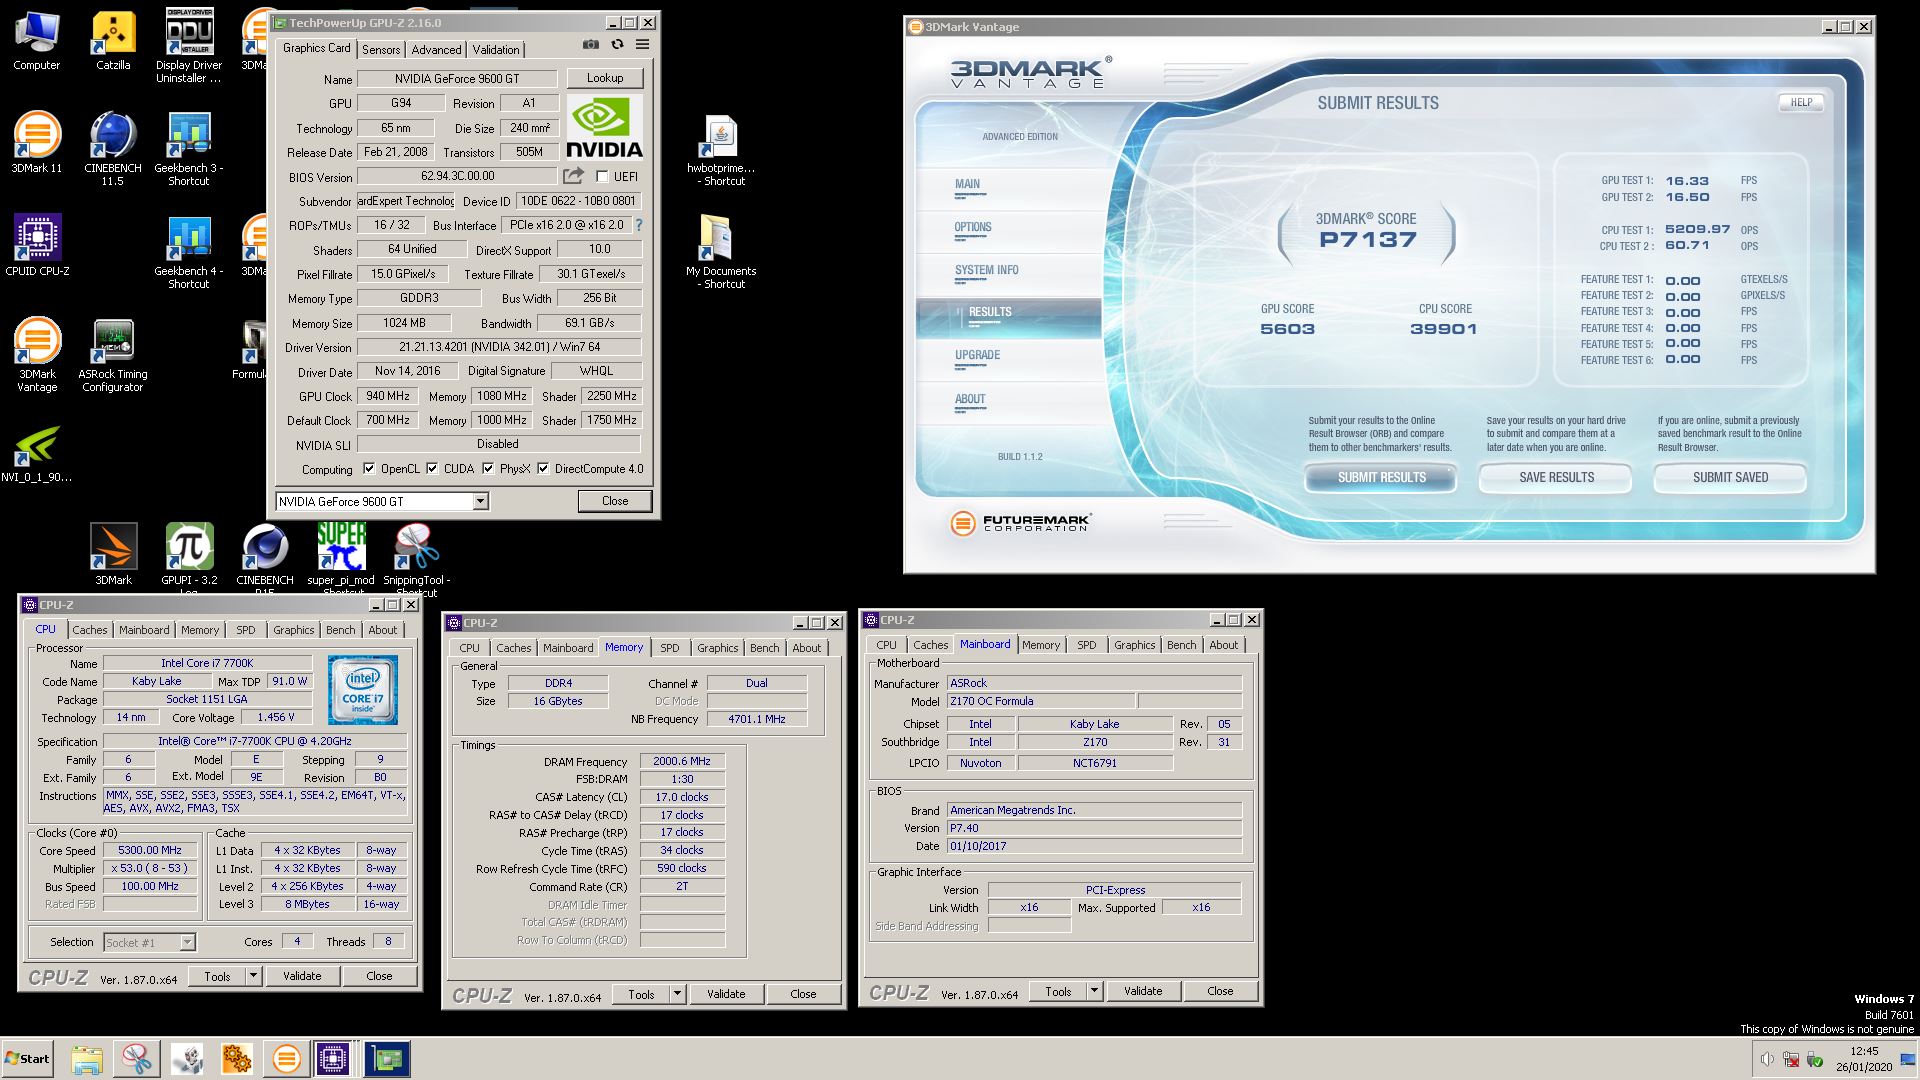The image size is (1920, 1080).
Task: Launch Display Driver Uninstaller shortcut
Action: coord(189,46)
